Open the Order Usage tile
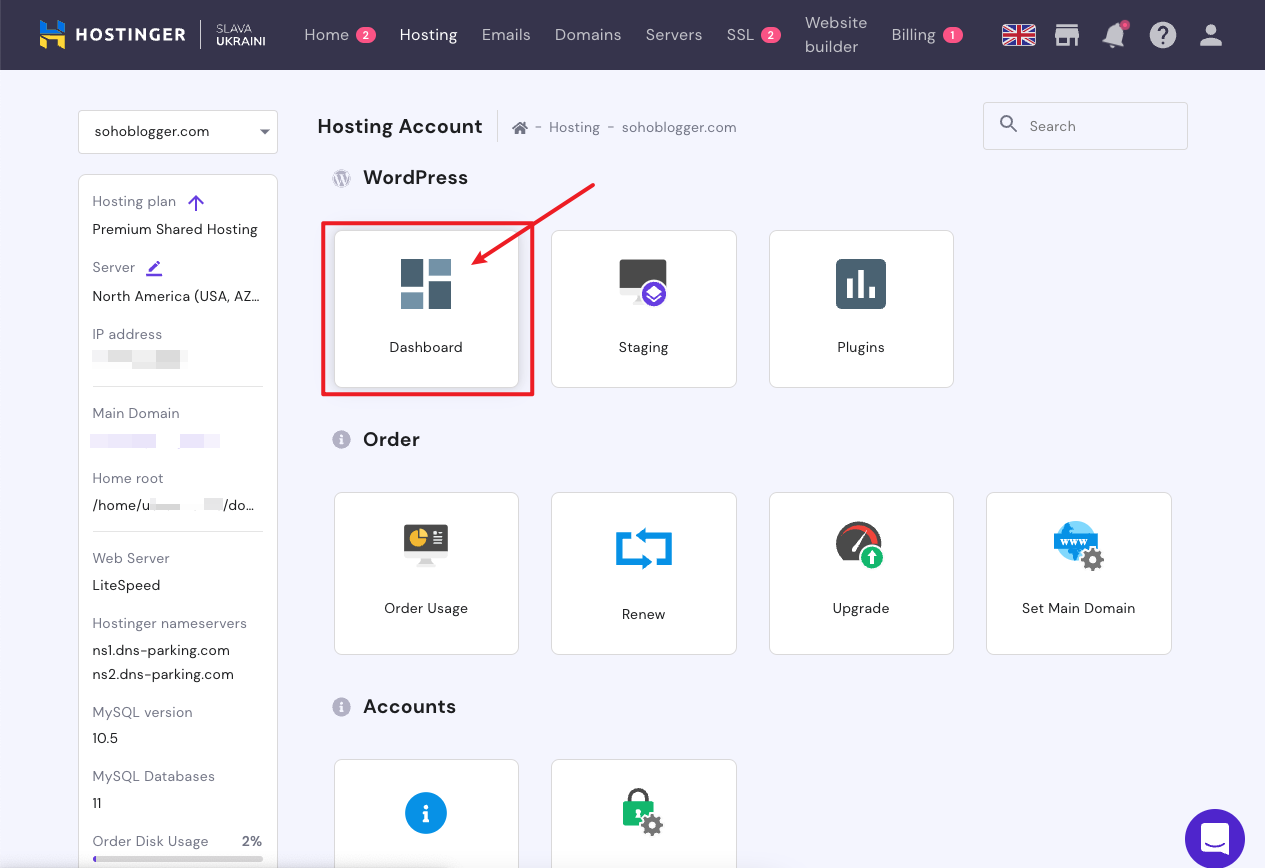This screenshot has width=1265, height=868. 426,573
